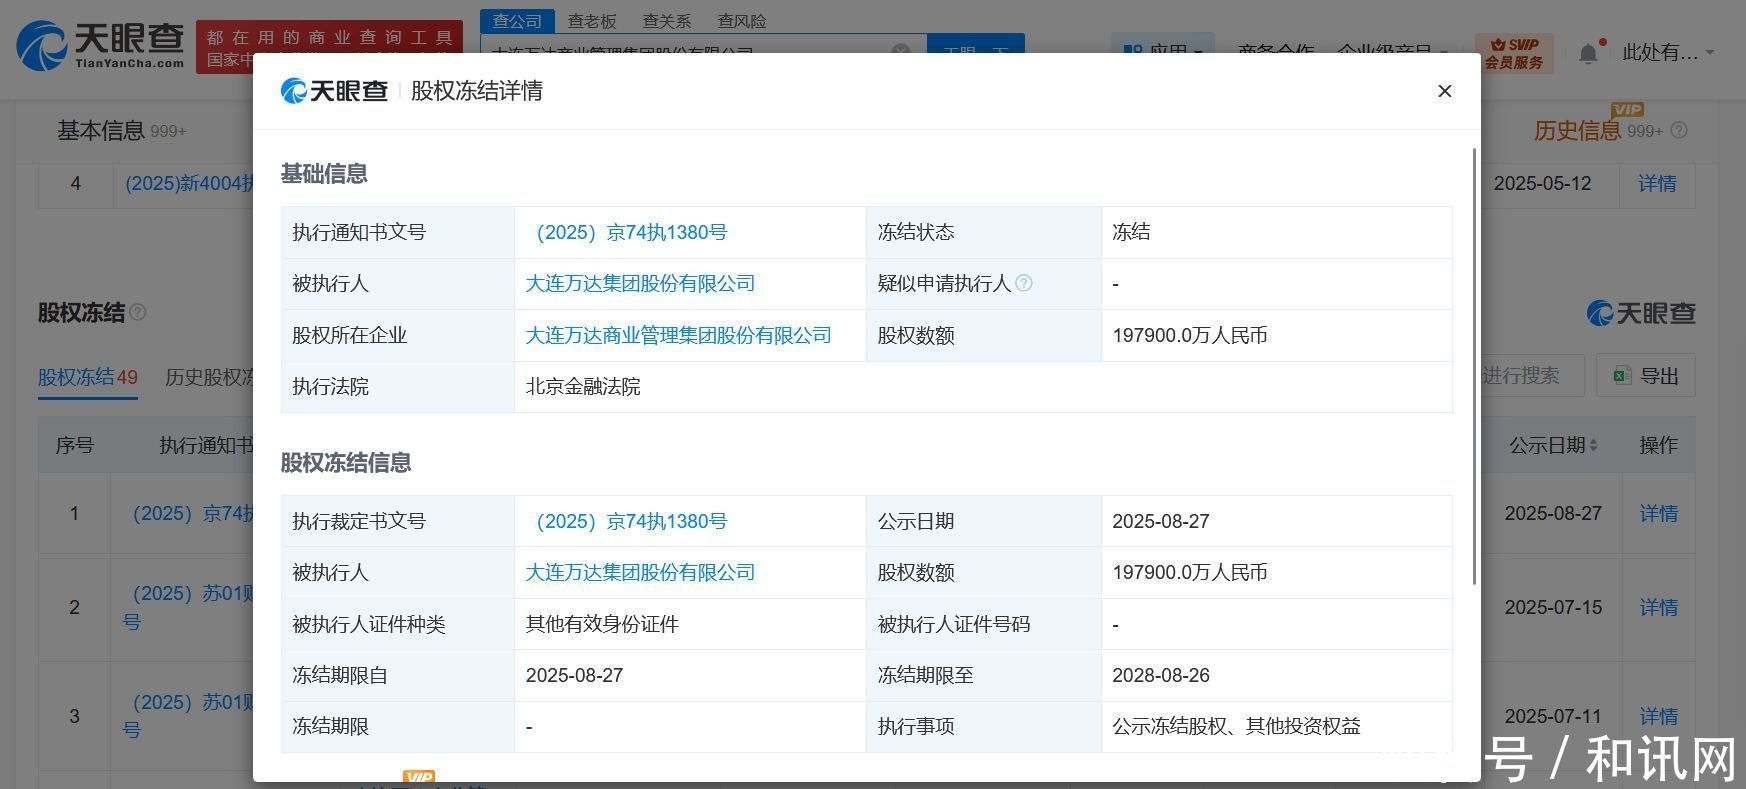Open 大连万达集团股份有限公司 in 股权冻结信息 section
This screenshot has height=789, width=1746.
pyautogui.click(x=641, y=573)
